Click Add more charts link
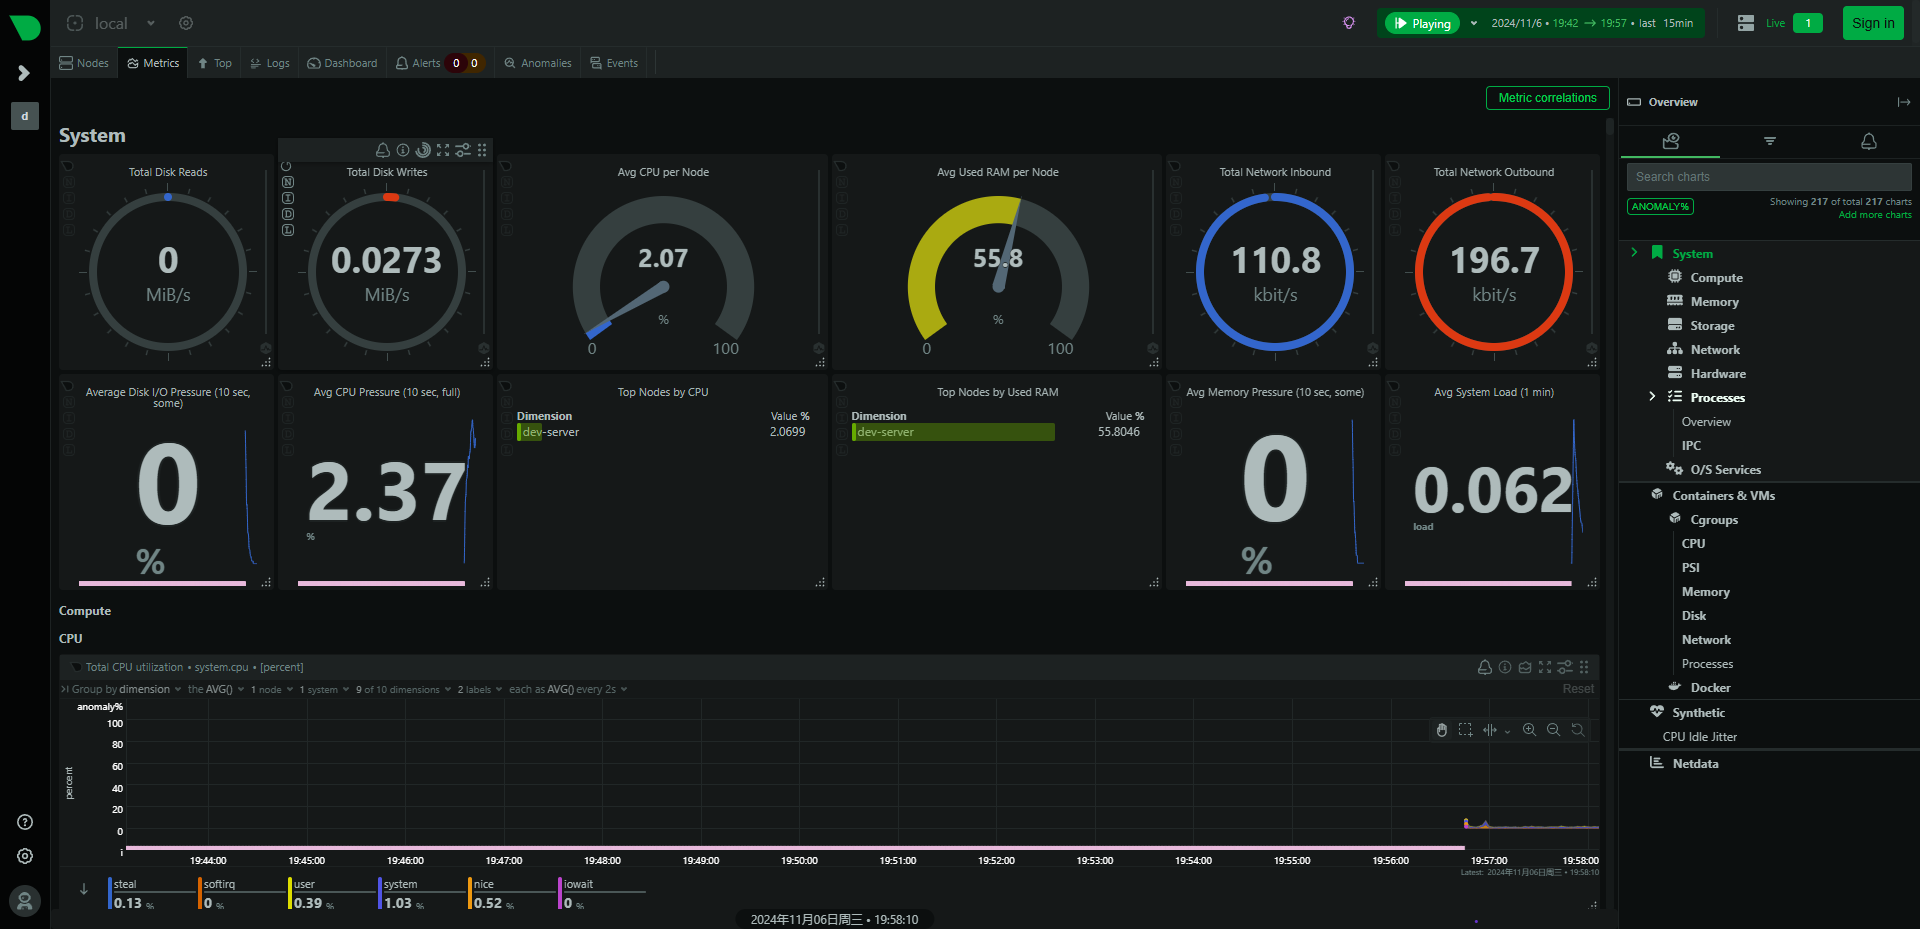1920x929 pixels. point(1875,215)
